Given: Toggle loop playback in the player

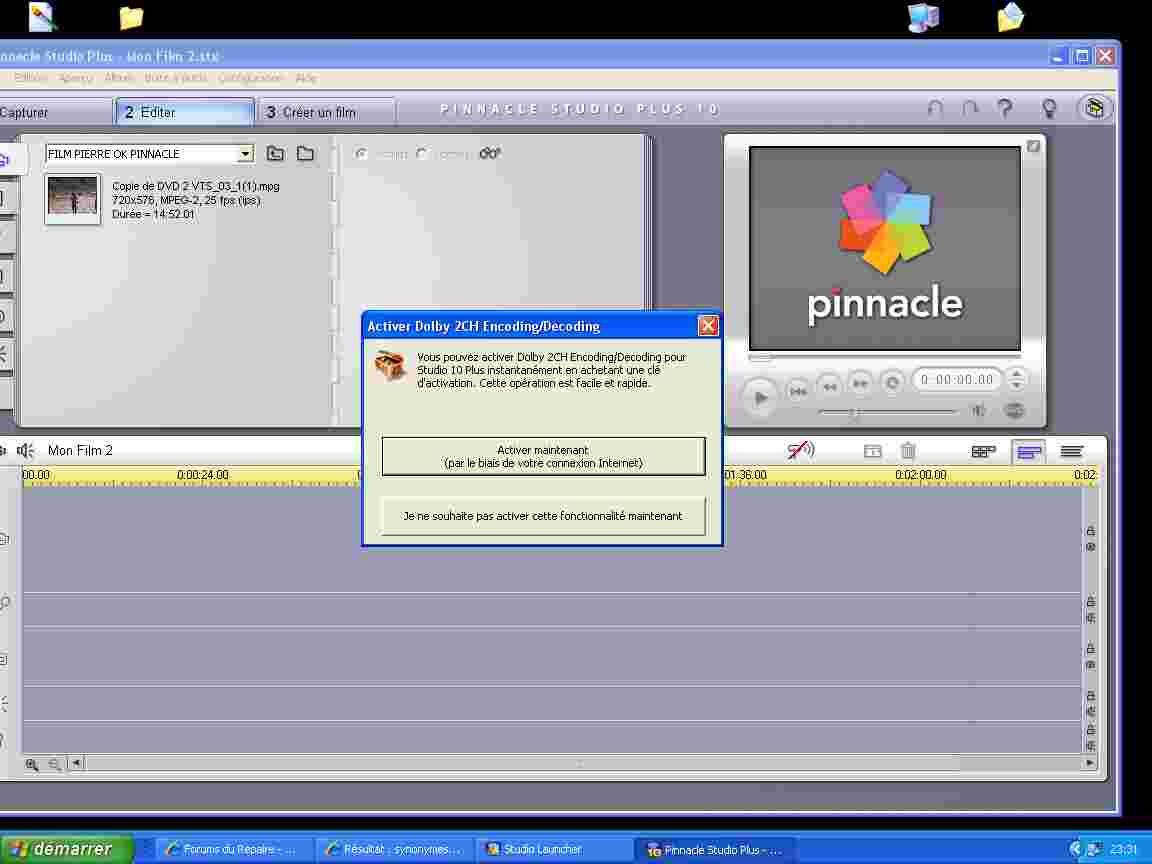Looking at the screenshot, I should tap(892, 384).
